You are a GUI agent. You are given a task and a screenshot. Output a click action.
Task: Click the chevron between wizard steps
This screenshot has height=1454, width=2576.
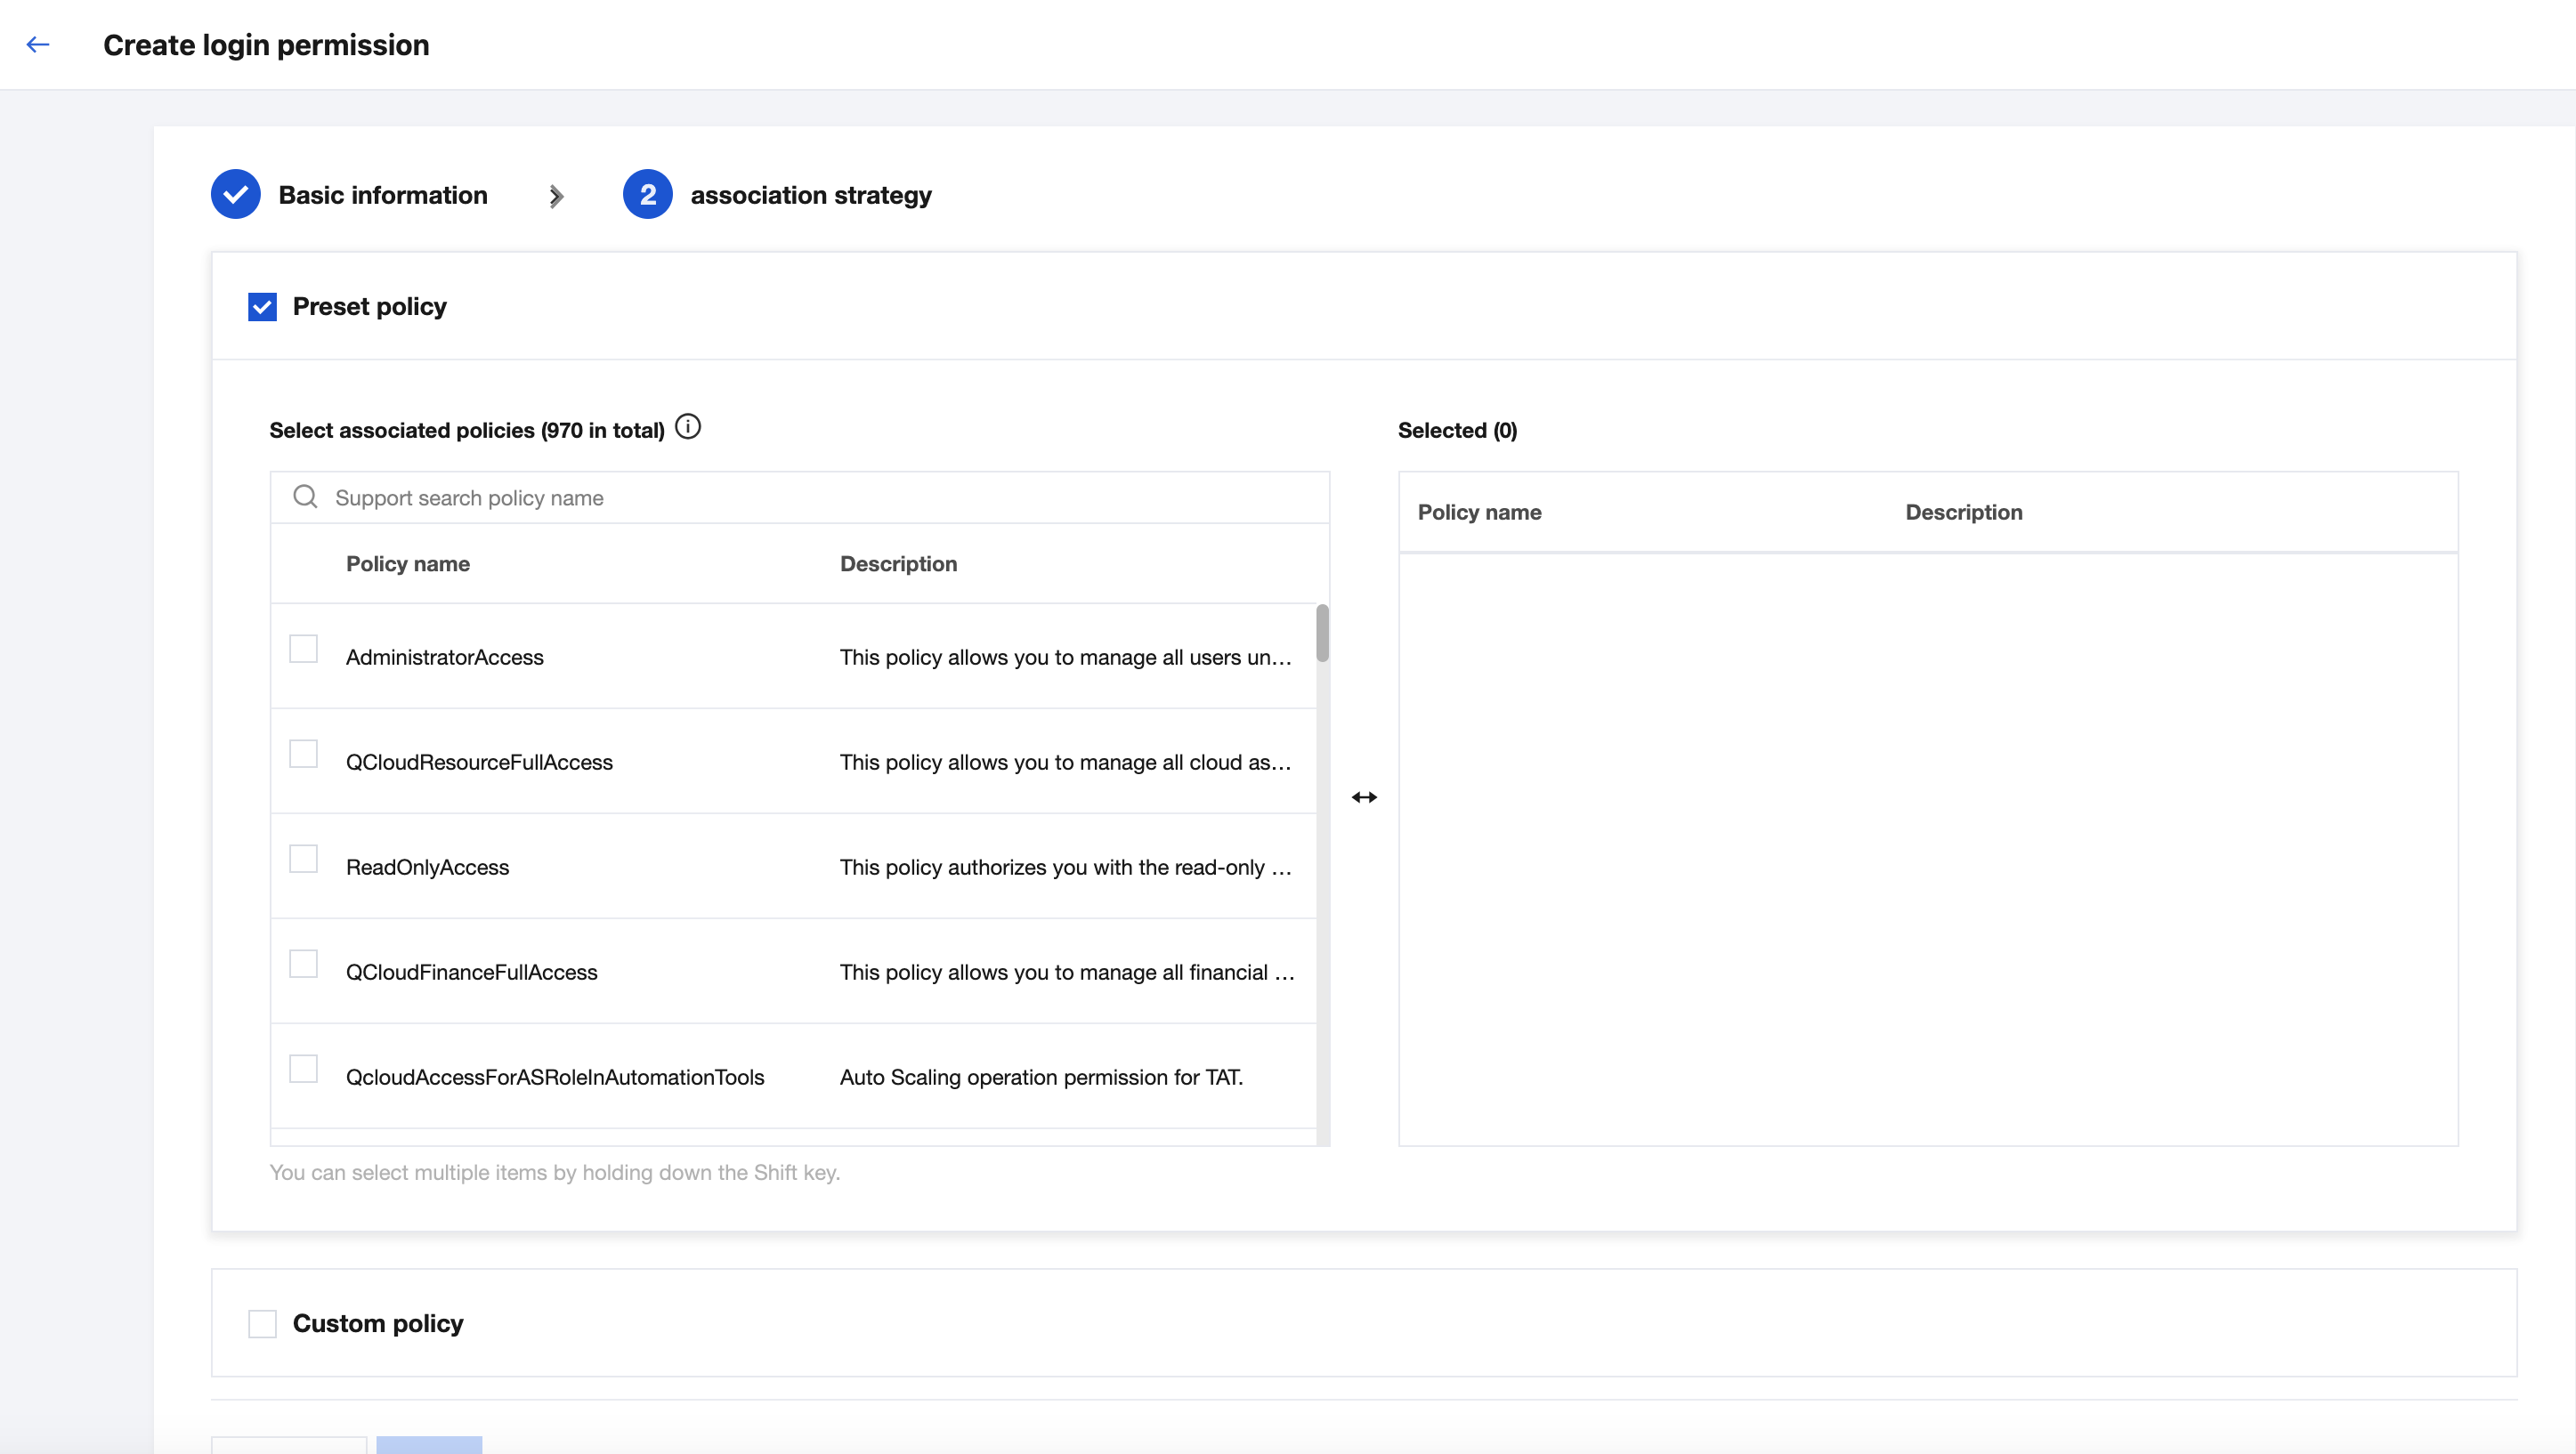click(556, 196)
